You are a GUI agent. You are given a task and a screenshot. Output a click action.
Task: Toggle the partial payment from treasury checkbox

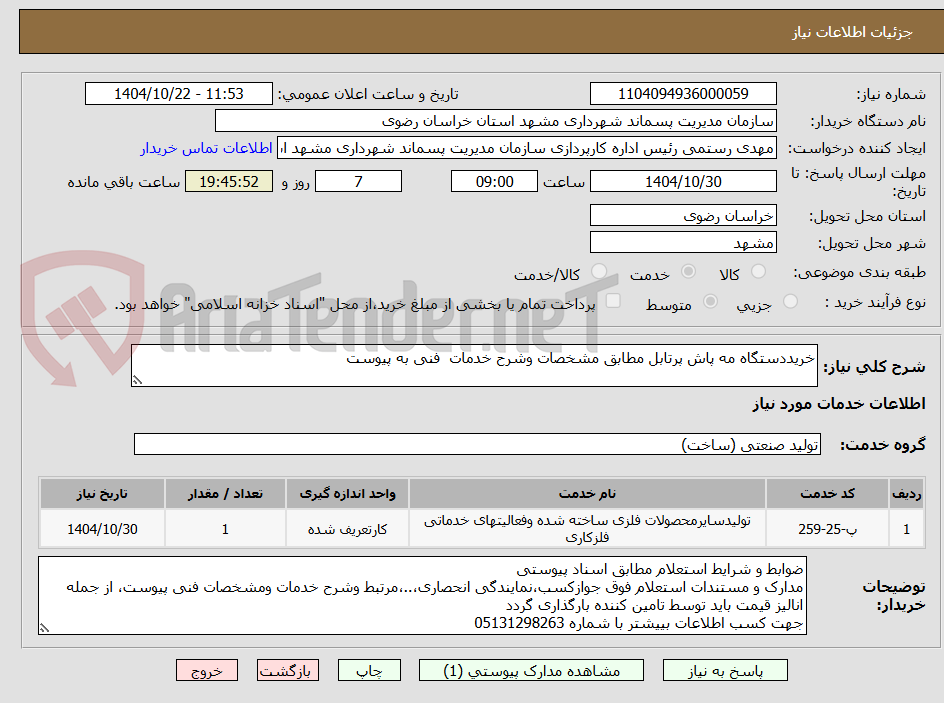(x=612, y=298)
